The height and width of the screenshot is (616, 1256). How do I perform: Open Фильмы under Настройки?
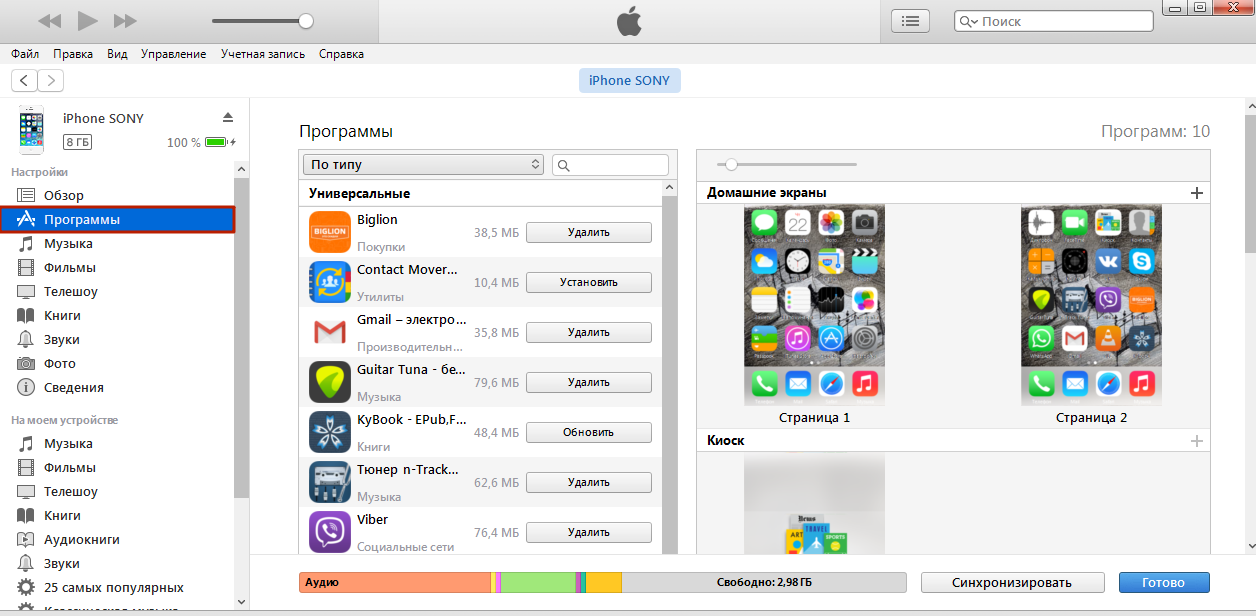pos(117,267)
